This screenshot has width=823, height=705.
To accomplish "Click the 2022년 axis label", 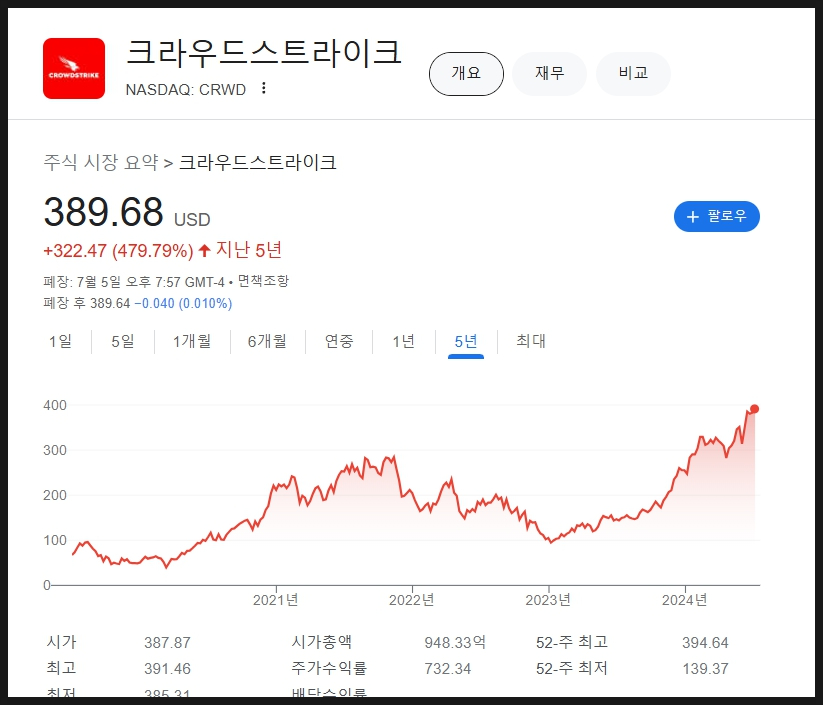I will [x=412, y=600].
